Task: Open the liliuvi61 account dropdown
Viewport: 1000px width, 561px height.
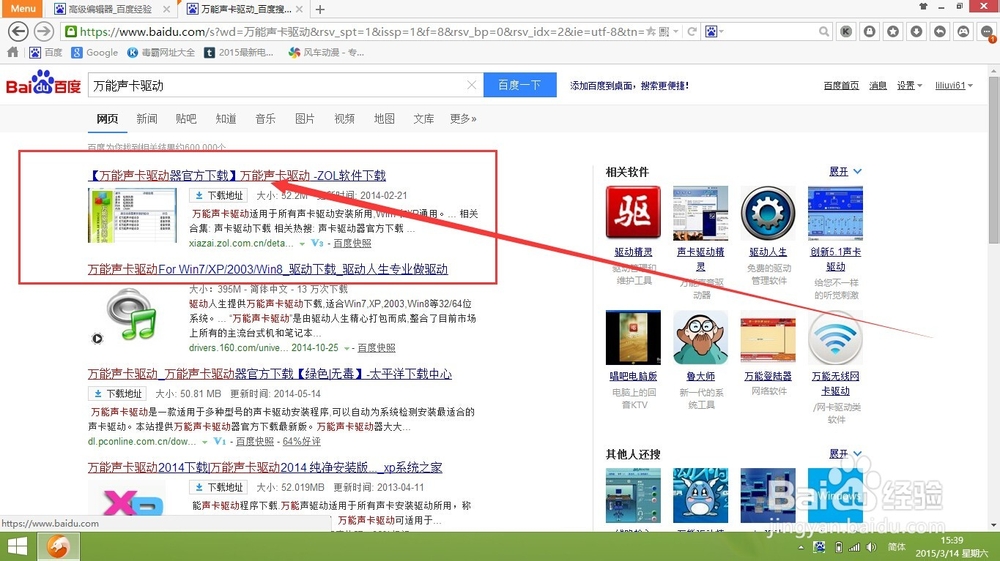Action: pos(954,85)
